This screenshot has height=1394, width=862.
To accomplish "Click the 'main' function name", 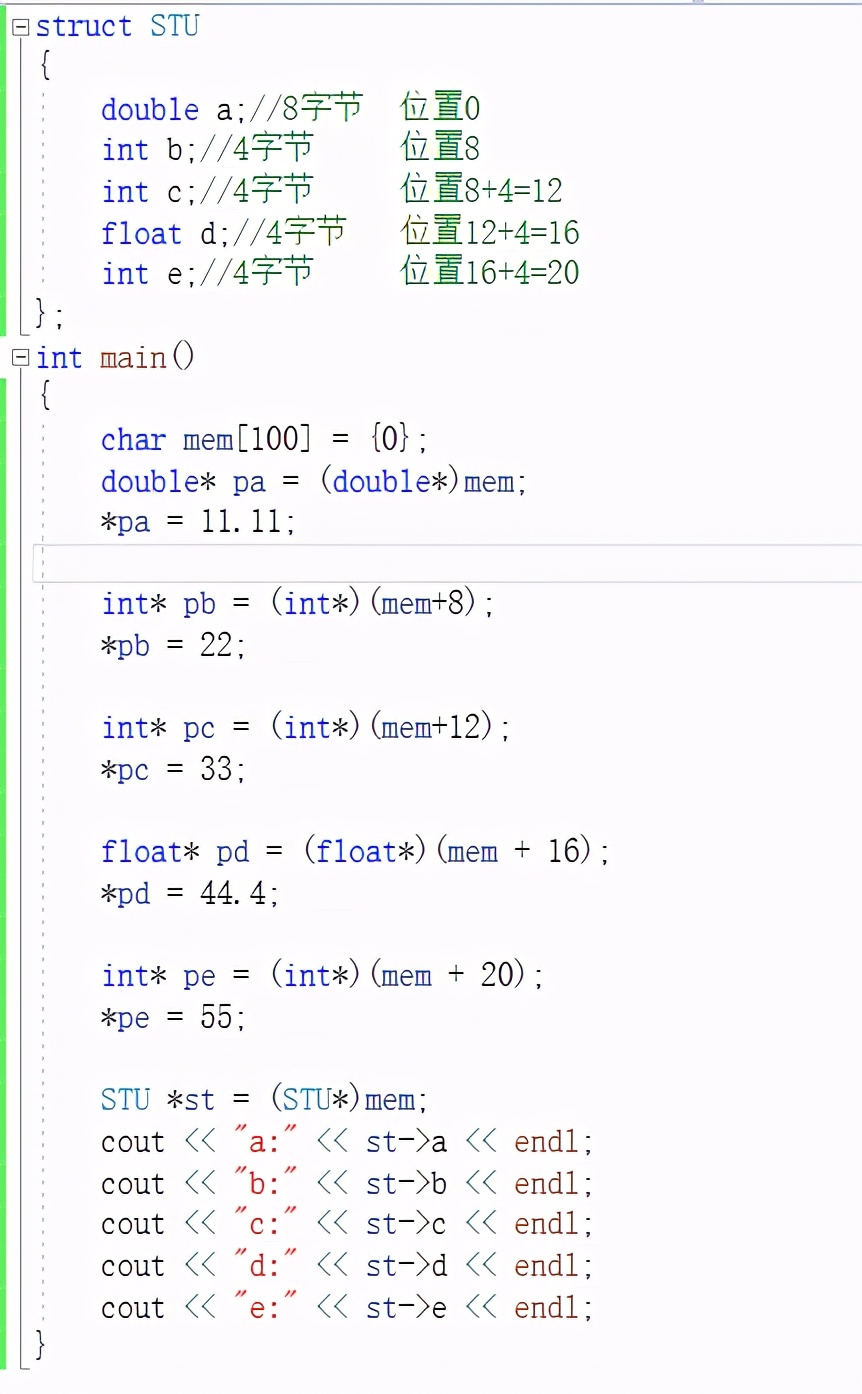I will tap(133, 357).
